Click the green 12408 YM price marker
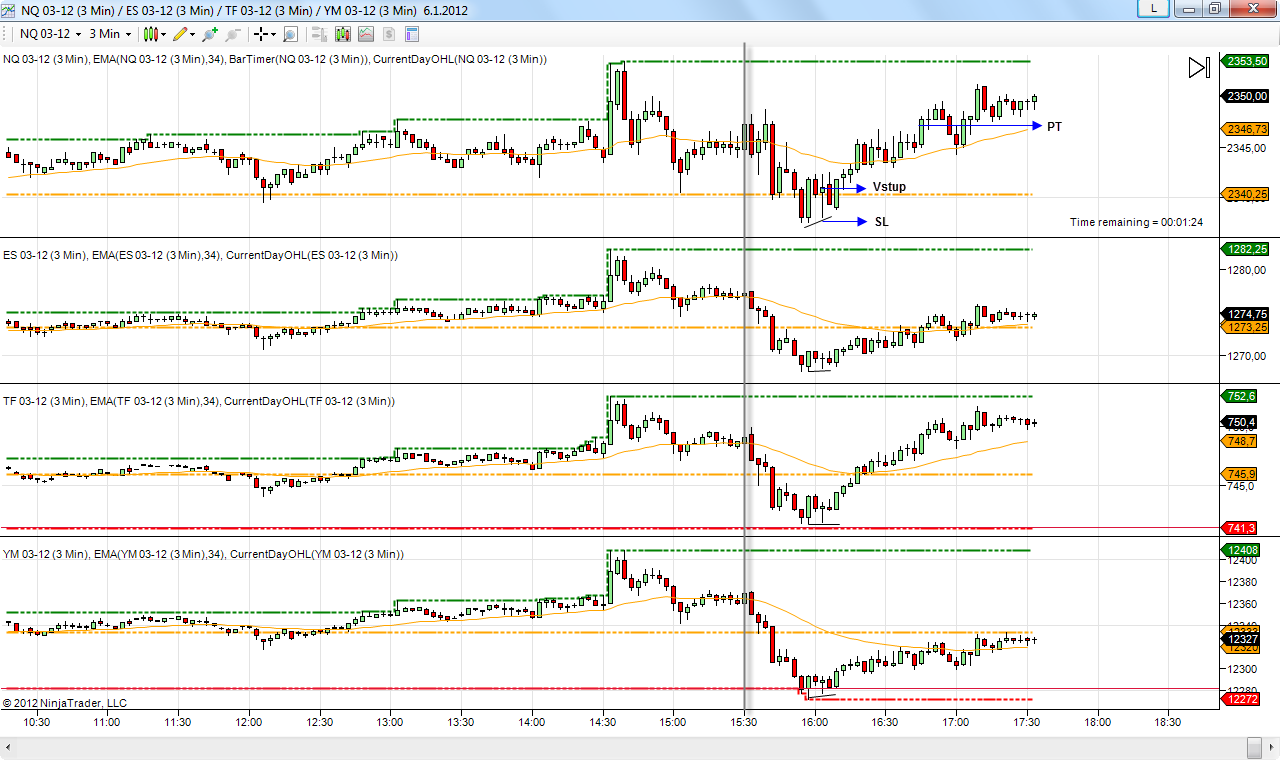 tap(1241, 550)
